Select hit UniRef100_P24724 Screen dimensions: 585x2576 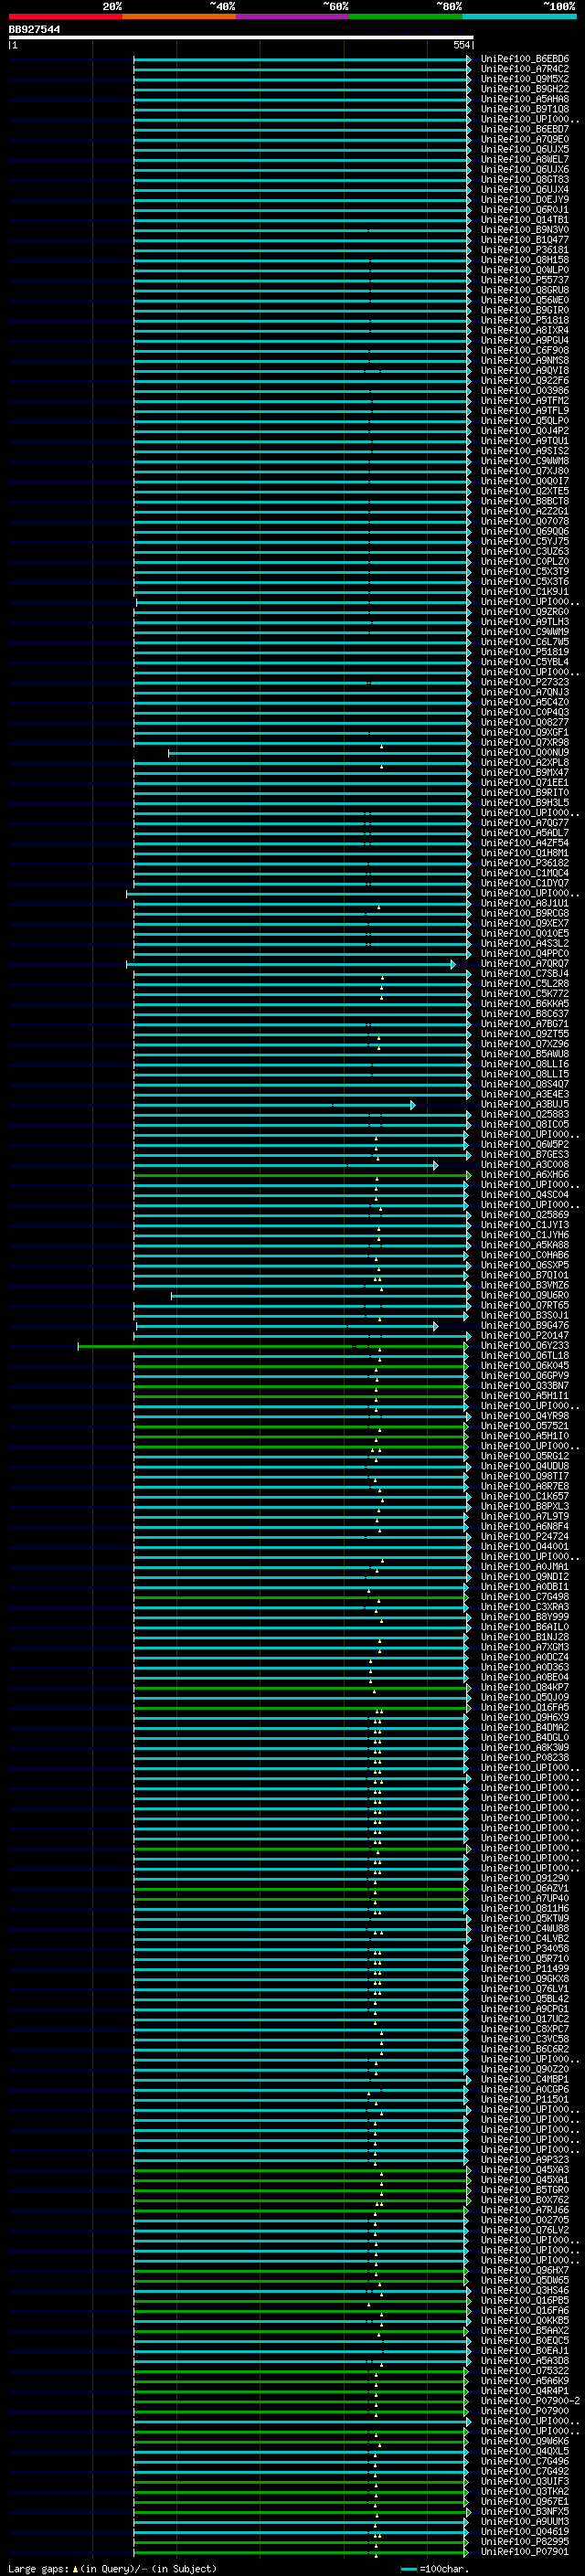[x=525, y=1537]
